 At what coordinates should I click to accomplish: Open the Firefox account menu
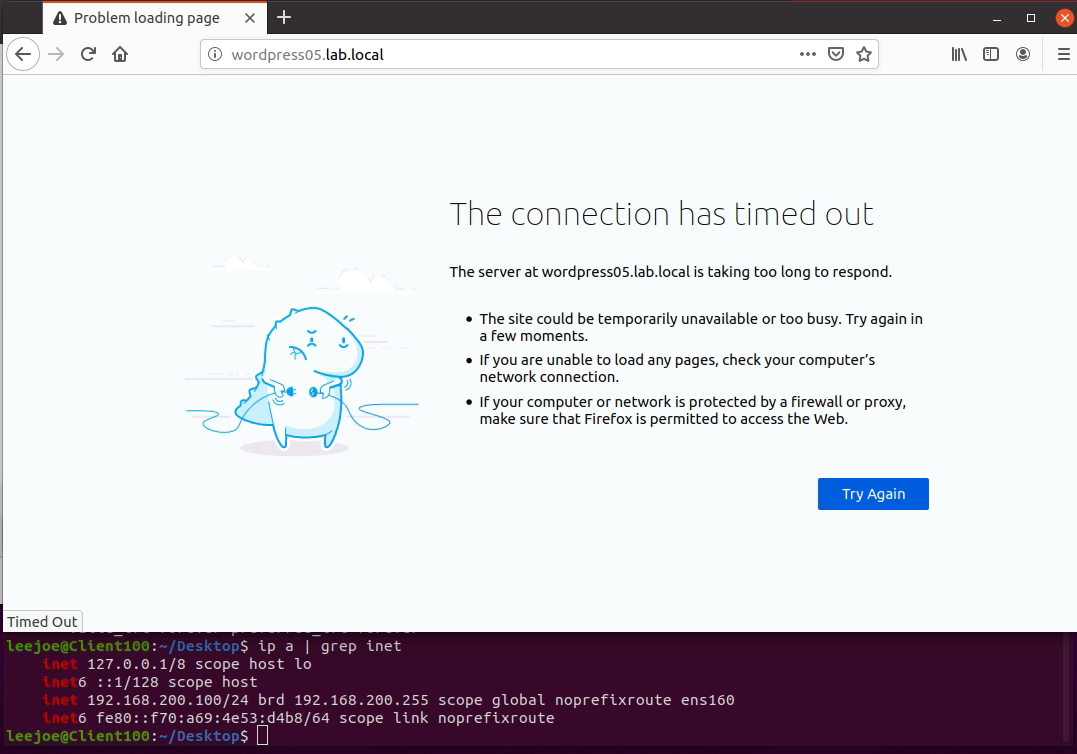(1023, 54)
